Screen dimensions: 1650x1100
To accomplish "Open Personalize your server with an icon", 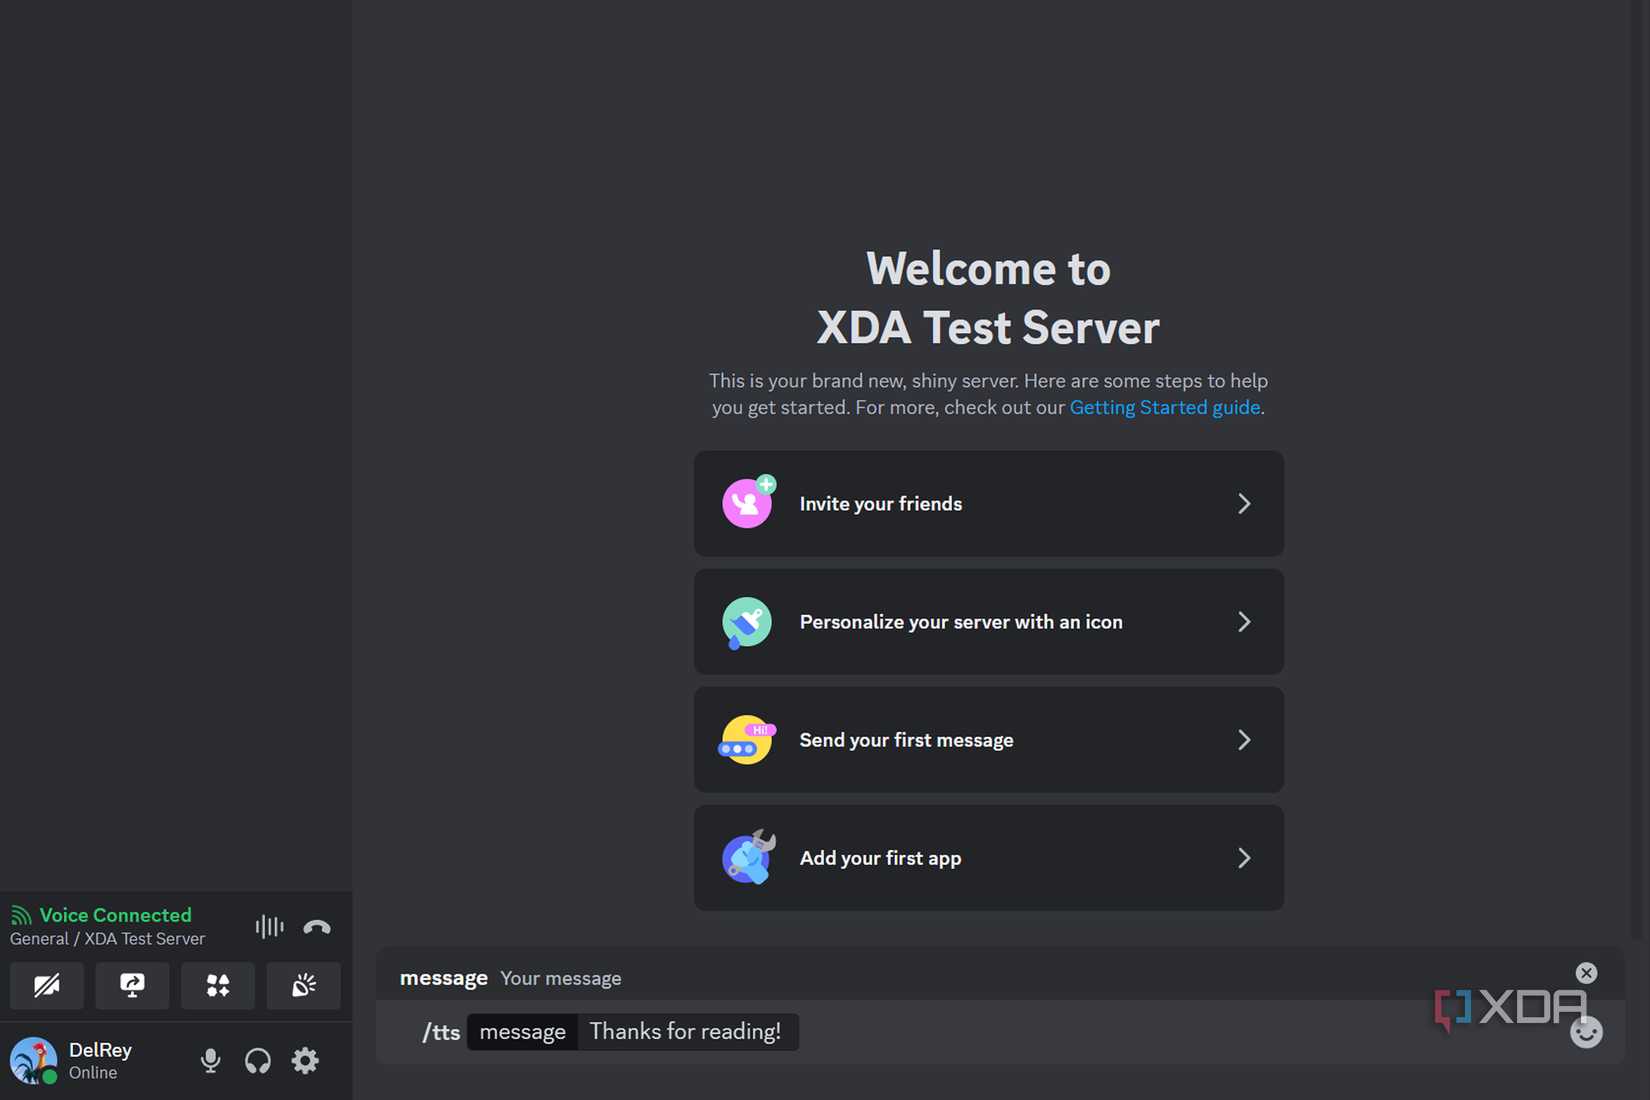I will point(989,621).
